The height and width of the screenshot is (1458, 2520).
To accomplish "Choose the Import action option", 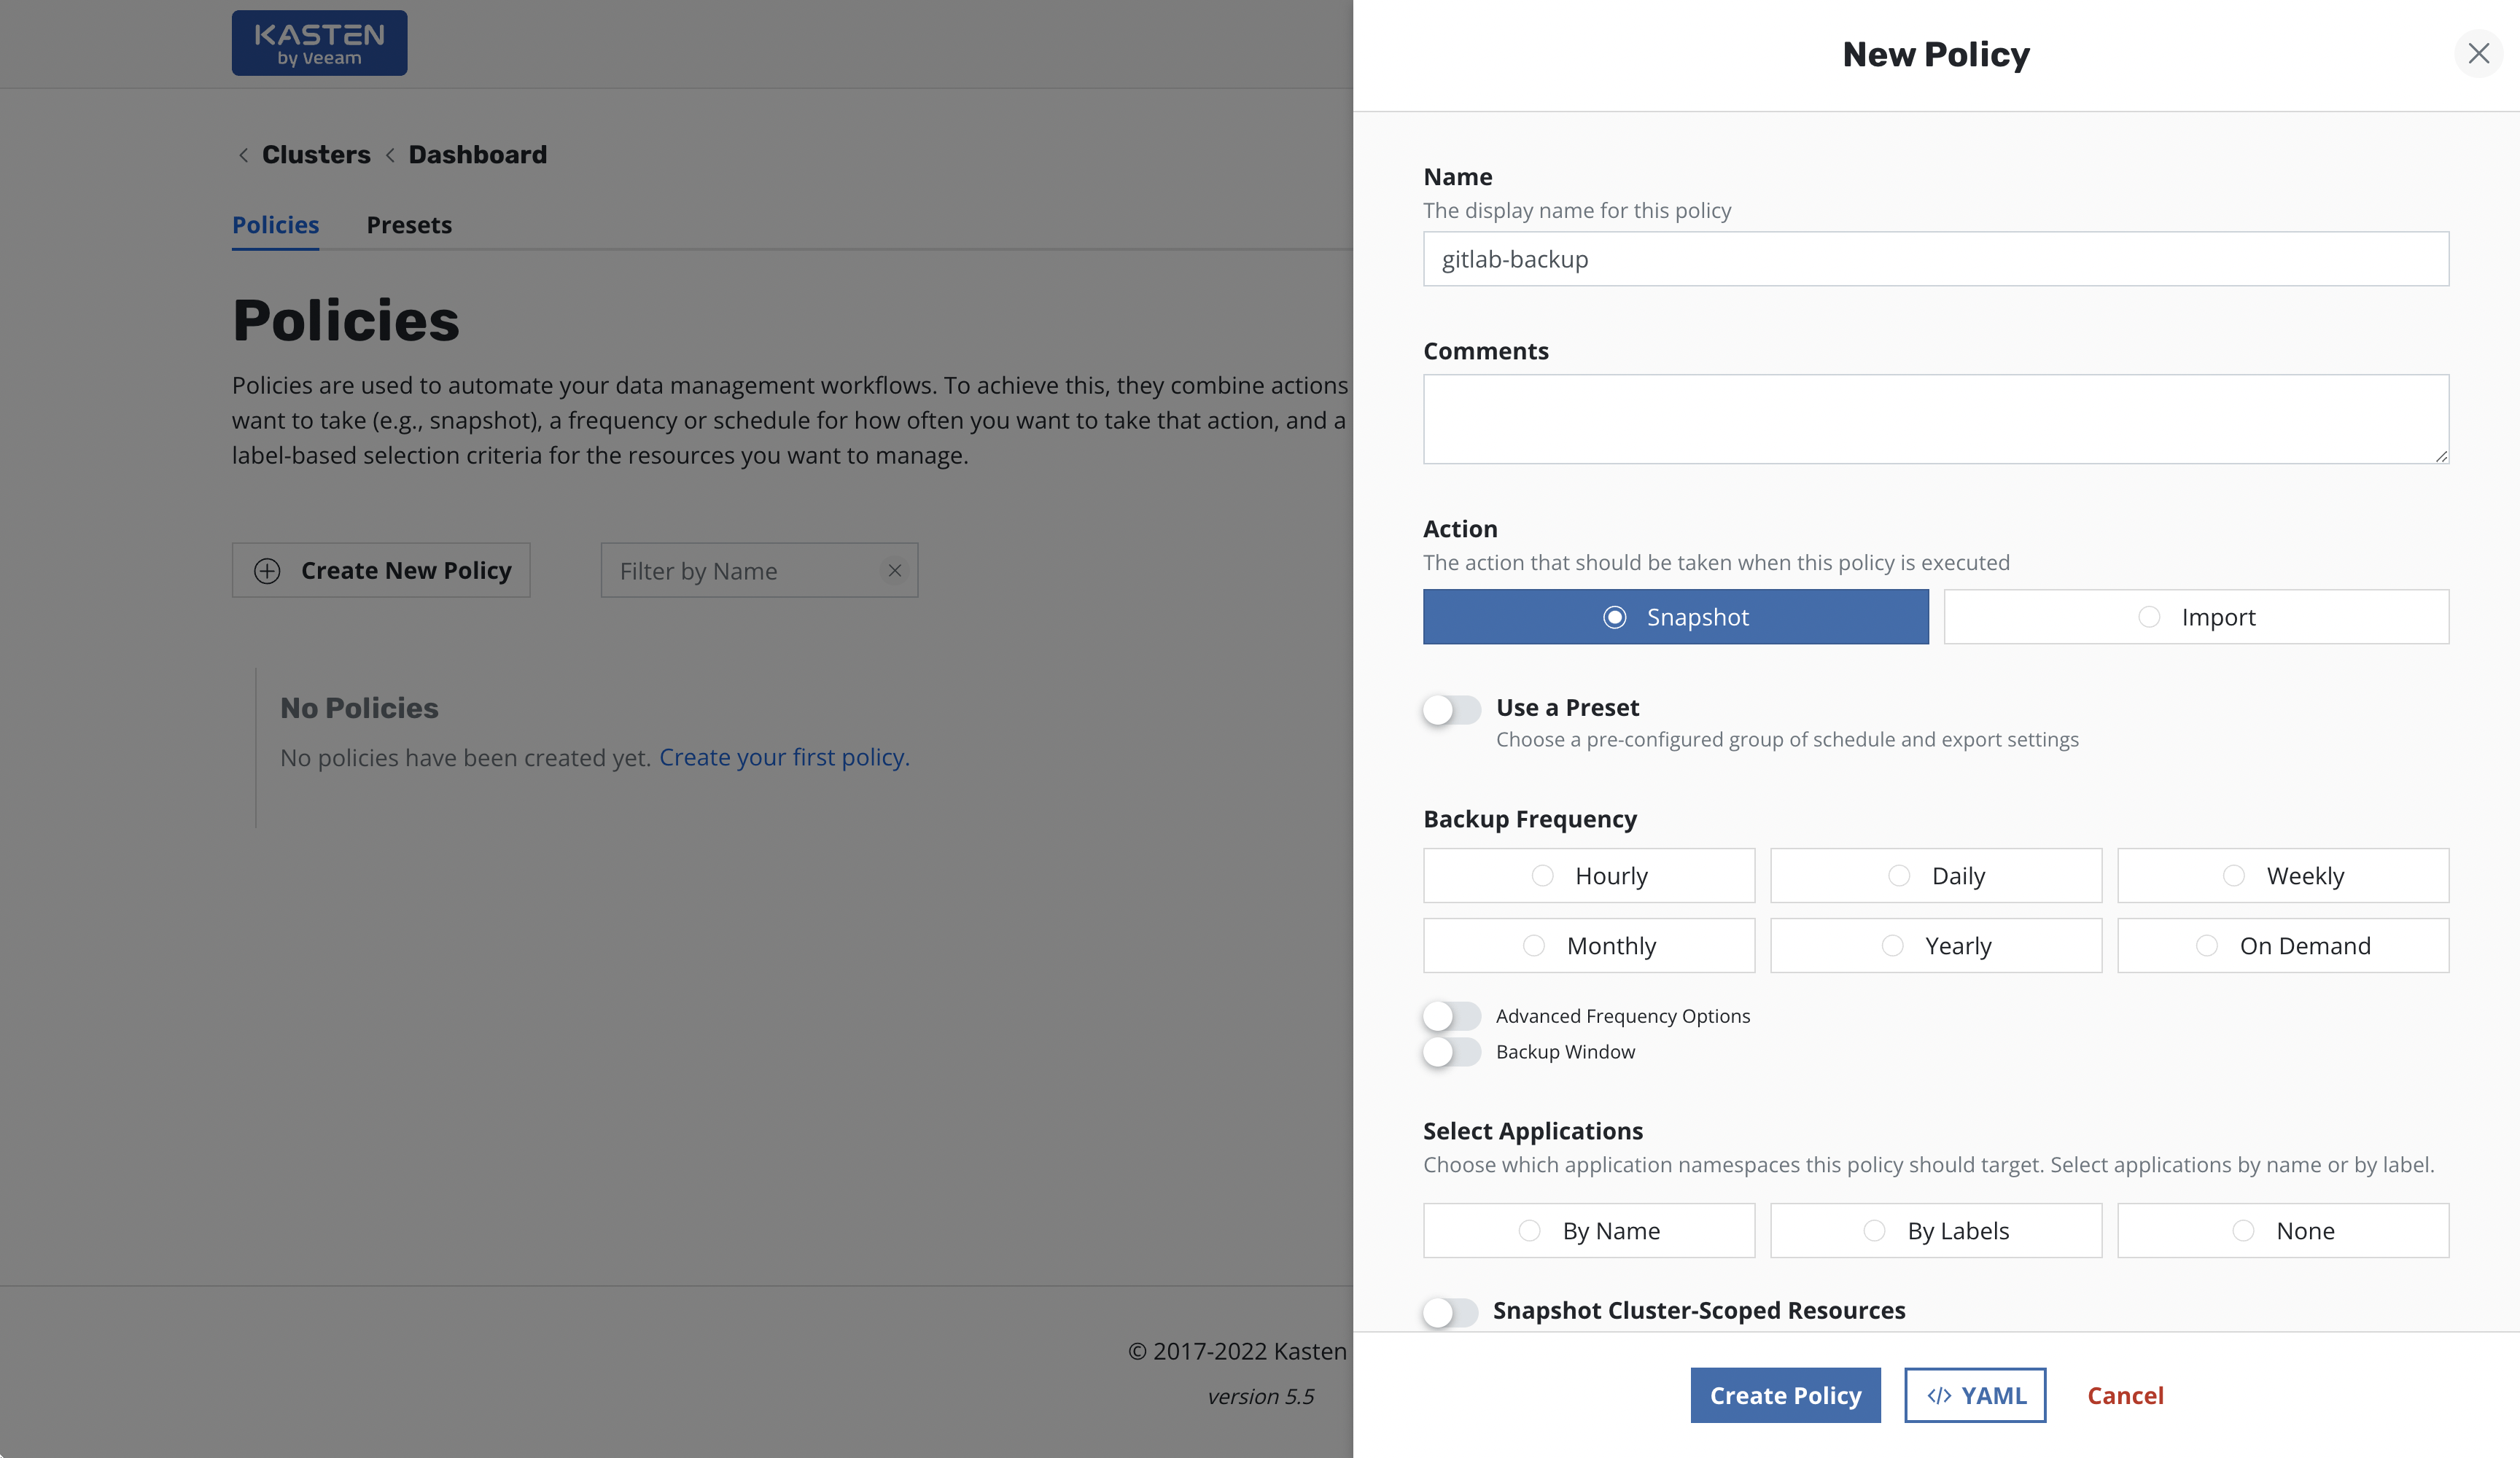I will 2195,617.
